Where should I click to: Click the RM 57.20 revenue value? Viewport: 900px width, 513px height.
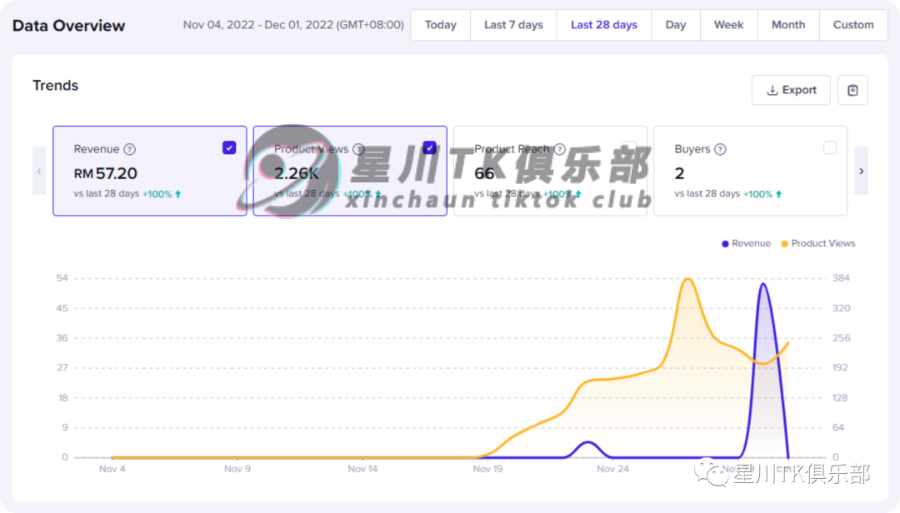106,173
